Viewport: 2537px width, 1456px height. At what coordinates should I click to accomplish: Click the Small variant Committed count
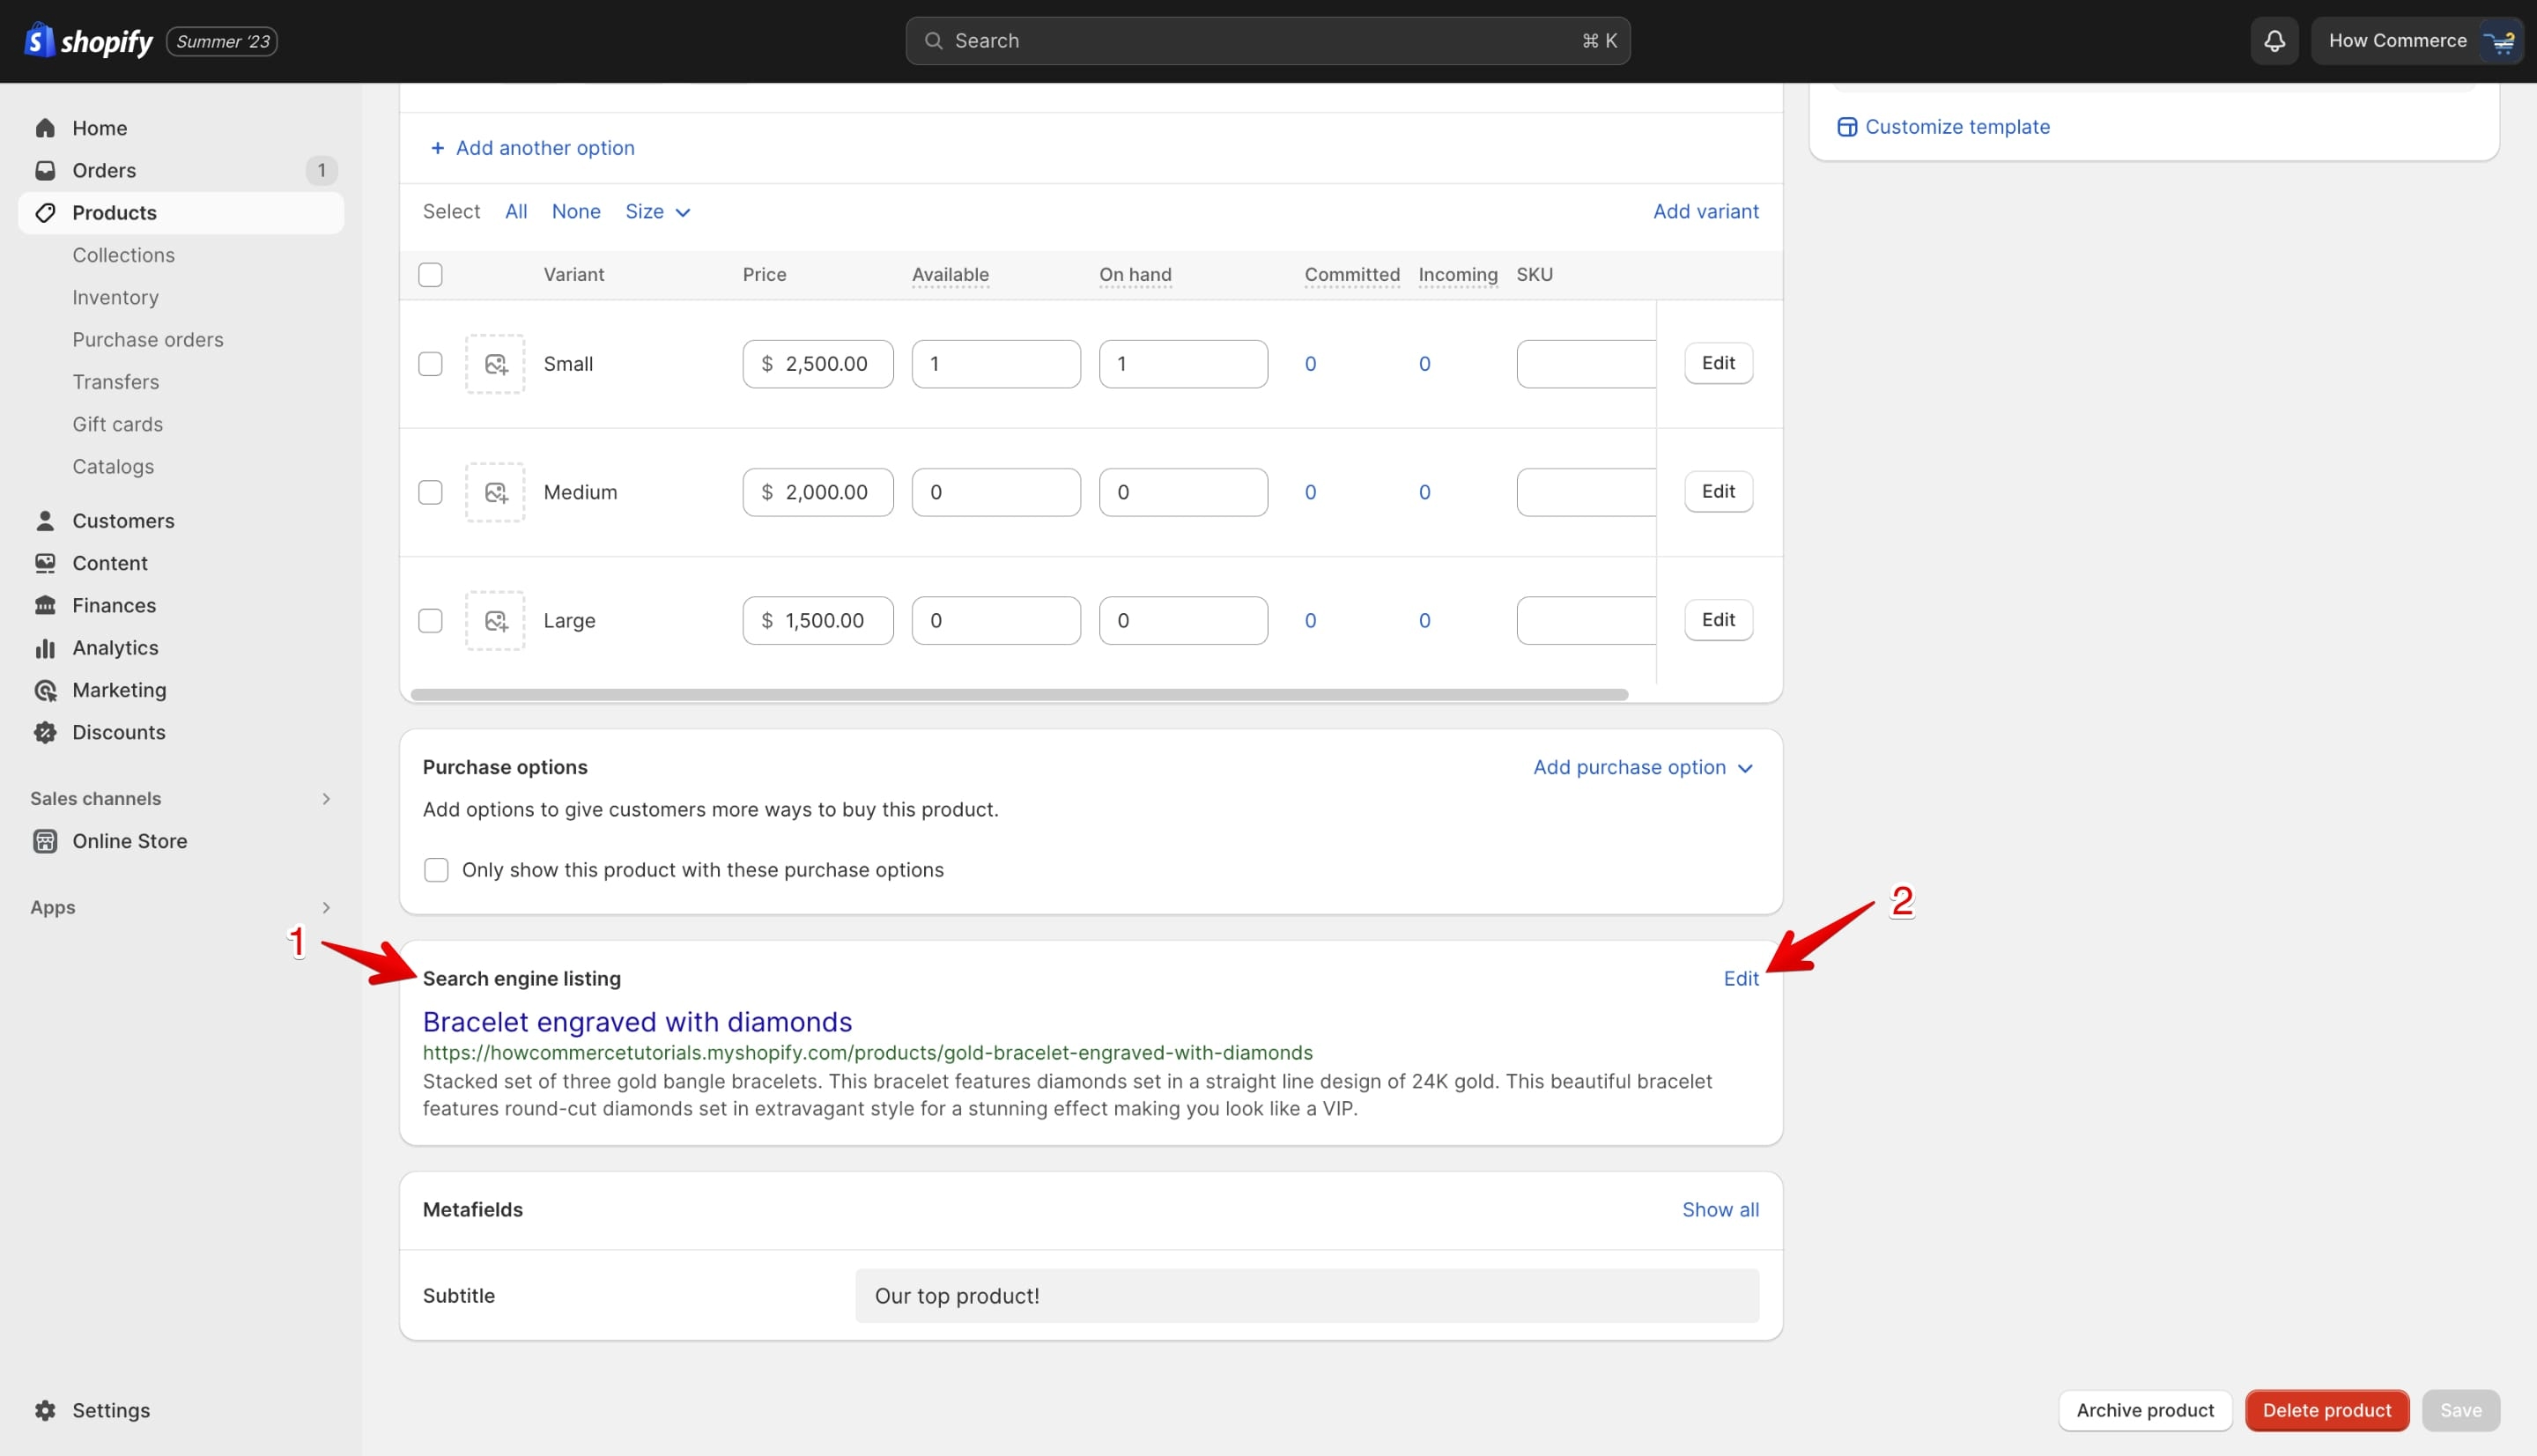point(1310,364)
